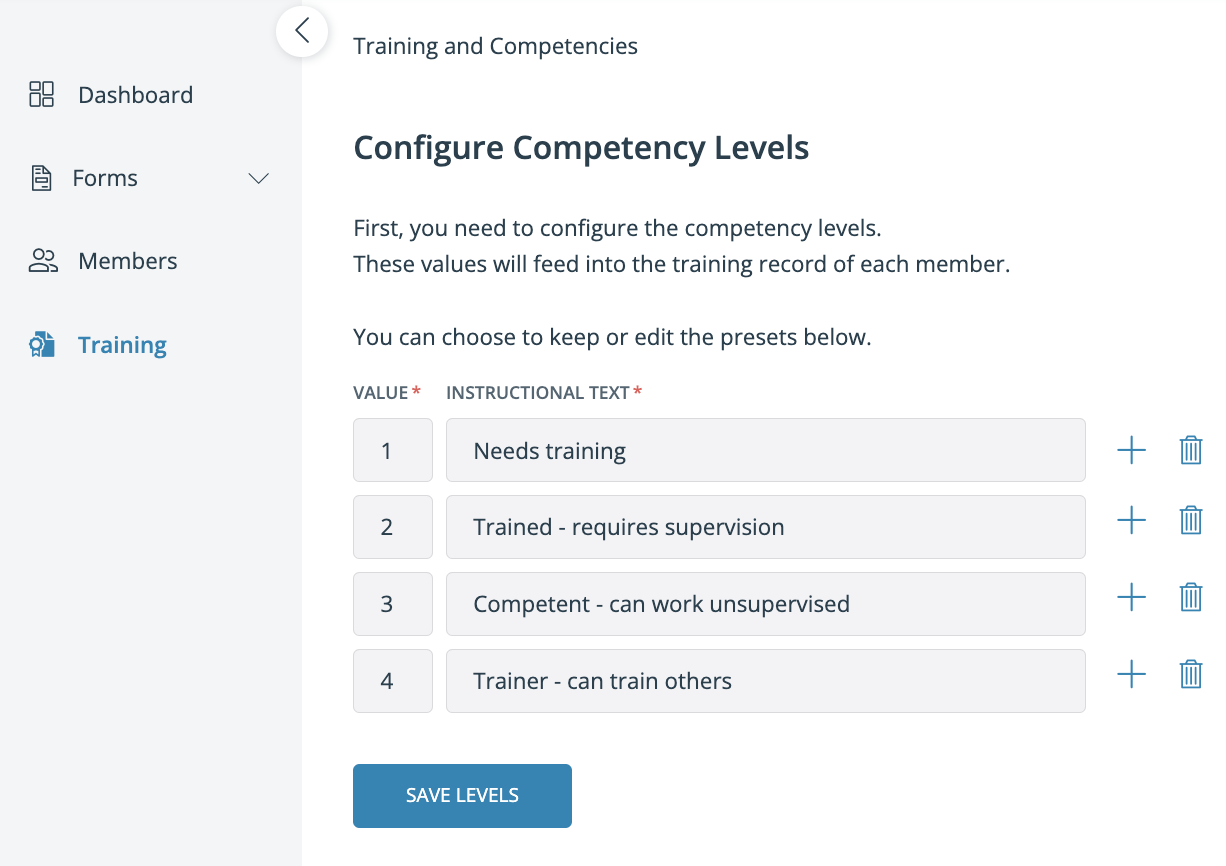Focus the value field showing 4
1226x866 pixels.
pos(393,681)
